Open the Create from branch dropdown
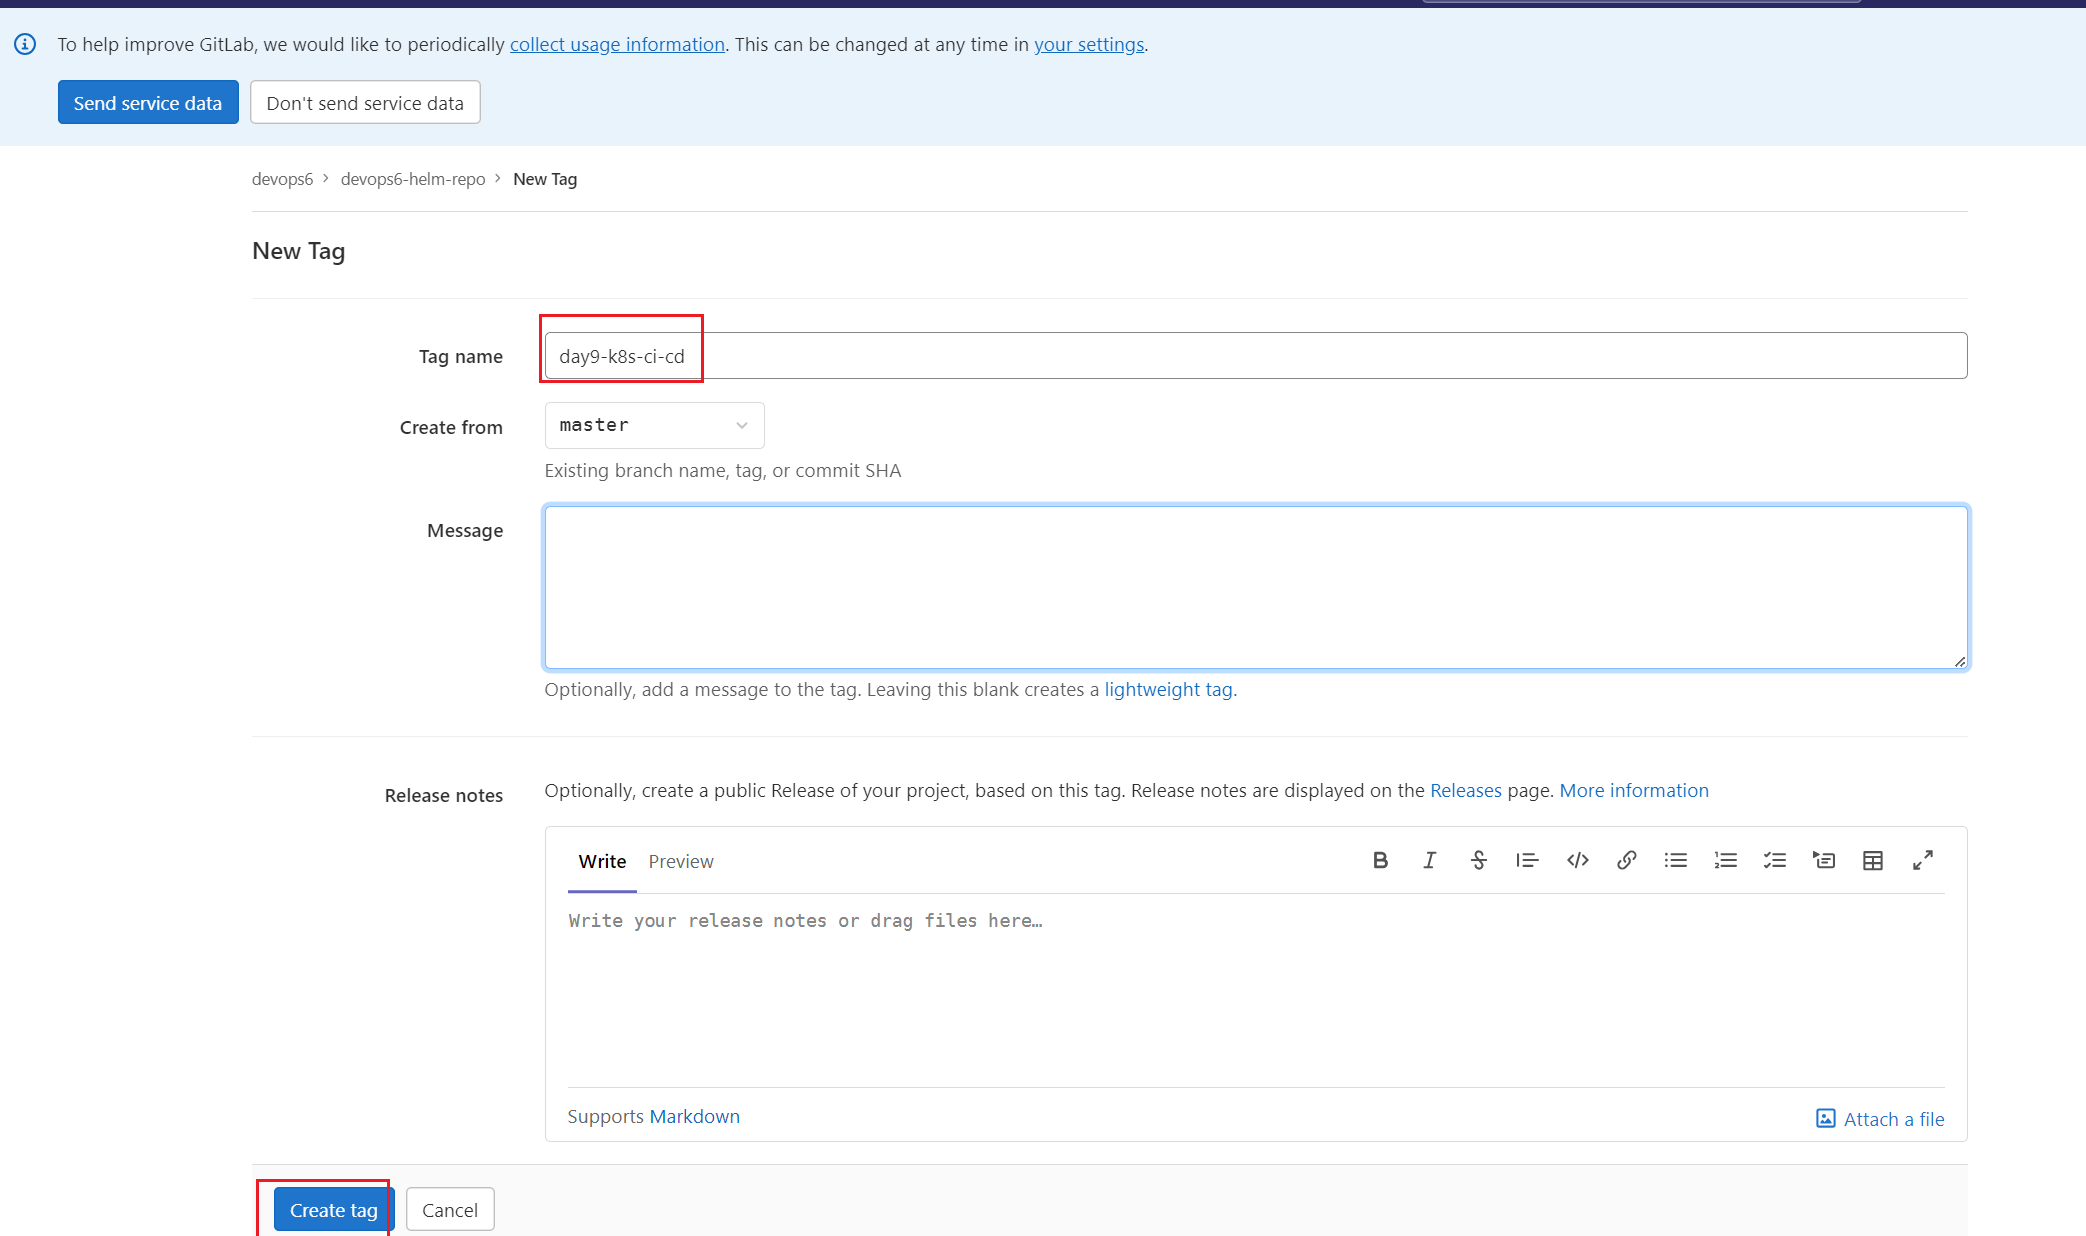The image size is (2086, 1236). coord(654,425)
